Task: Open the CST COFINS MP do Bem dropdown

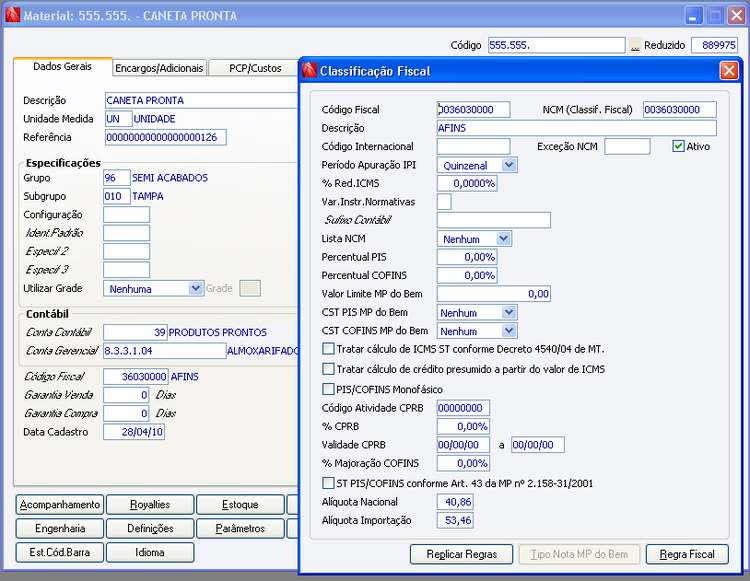Action: click(509, 330)
